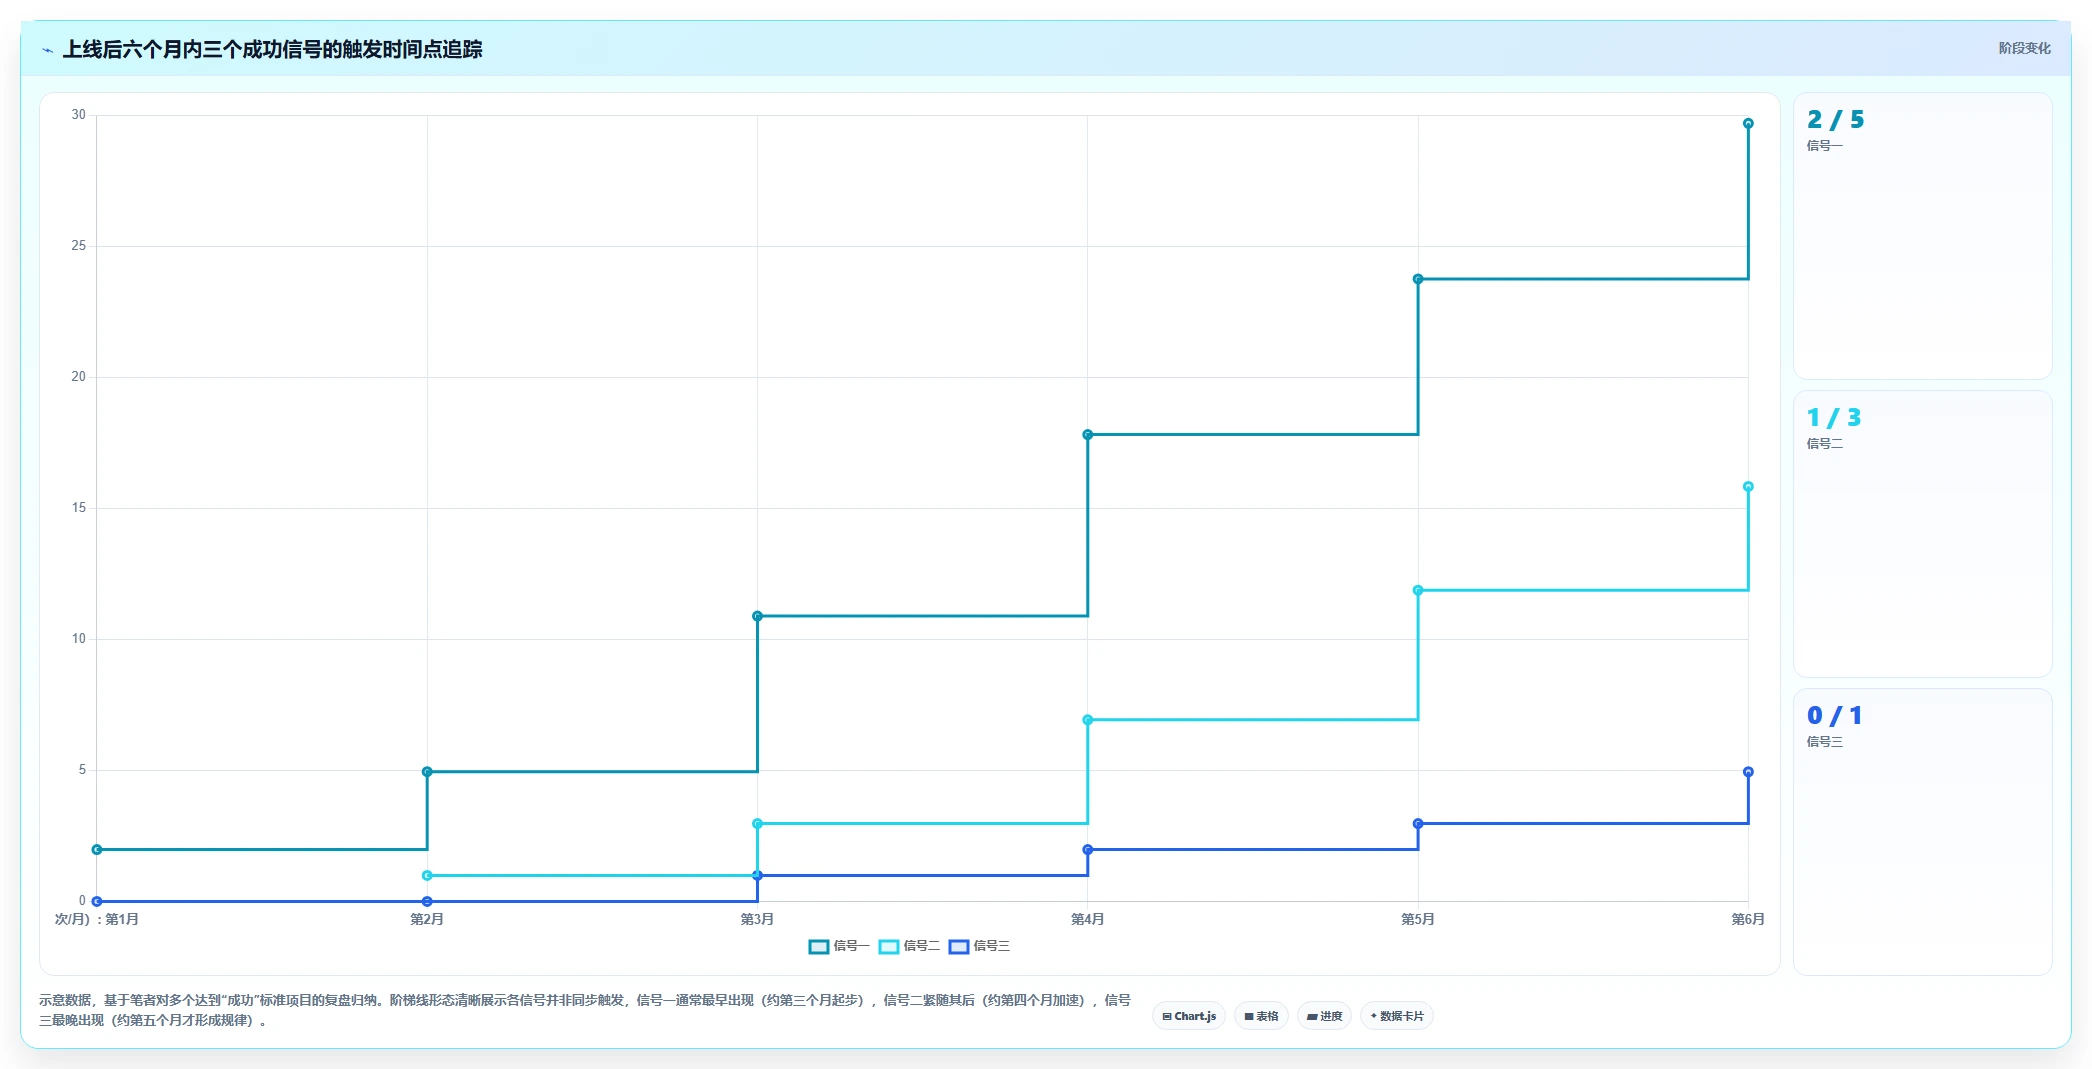Click the 信号一 peak point at 第6月
This screenshot has width=2092, height=1069.
click(x=1748, y=124)
